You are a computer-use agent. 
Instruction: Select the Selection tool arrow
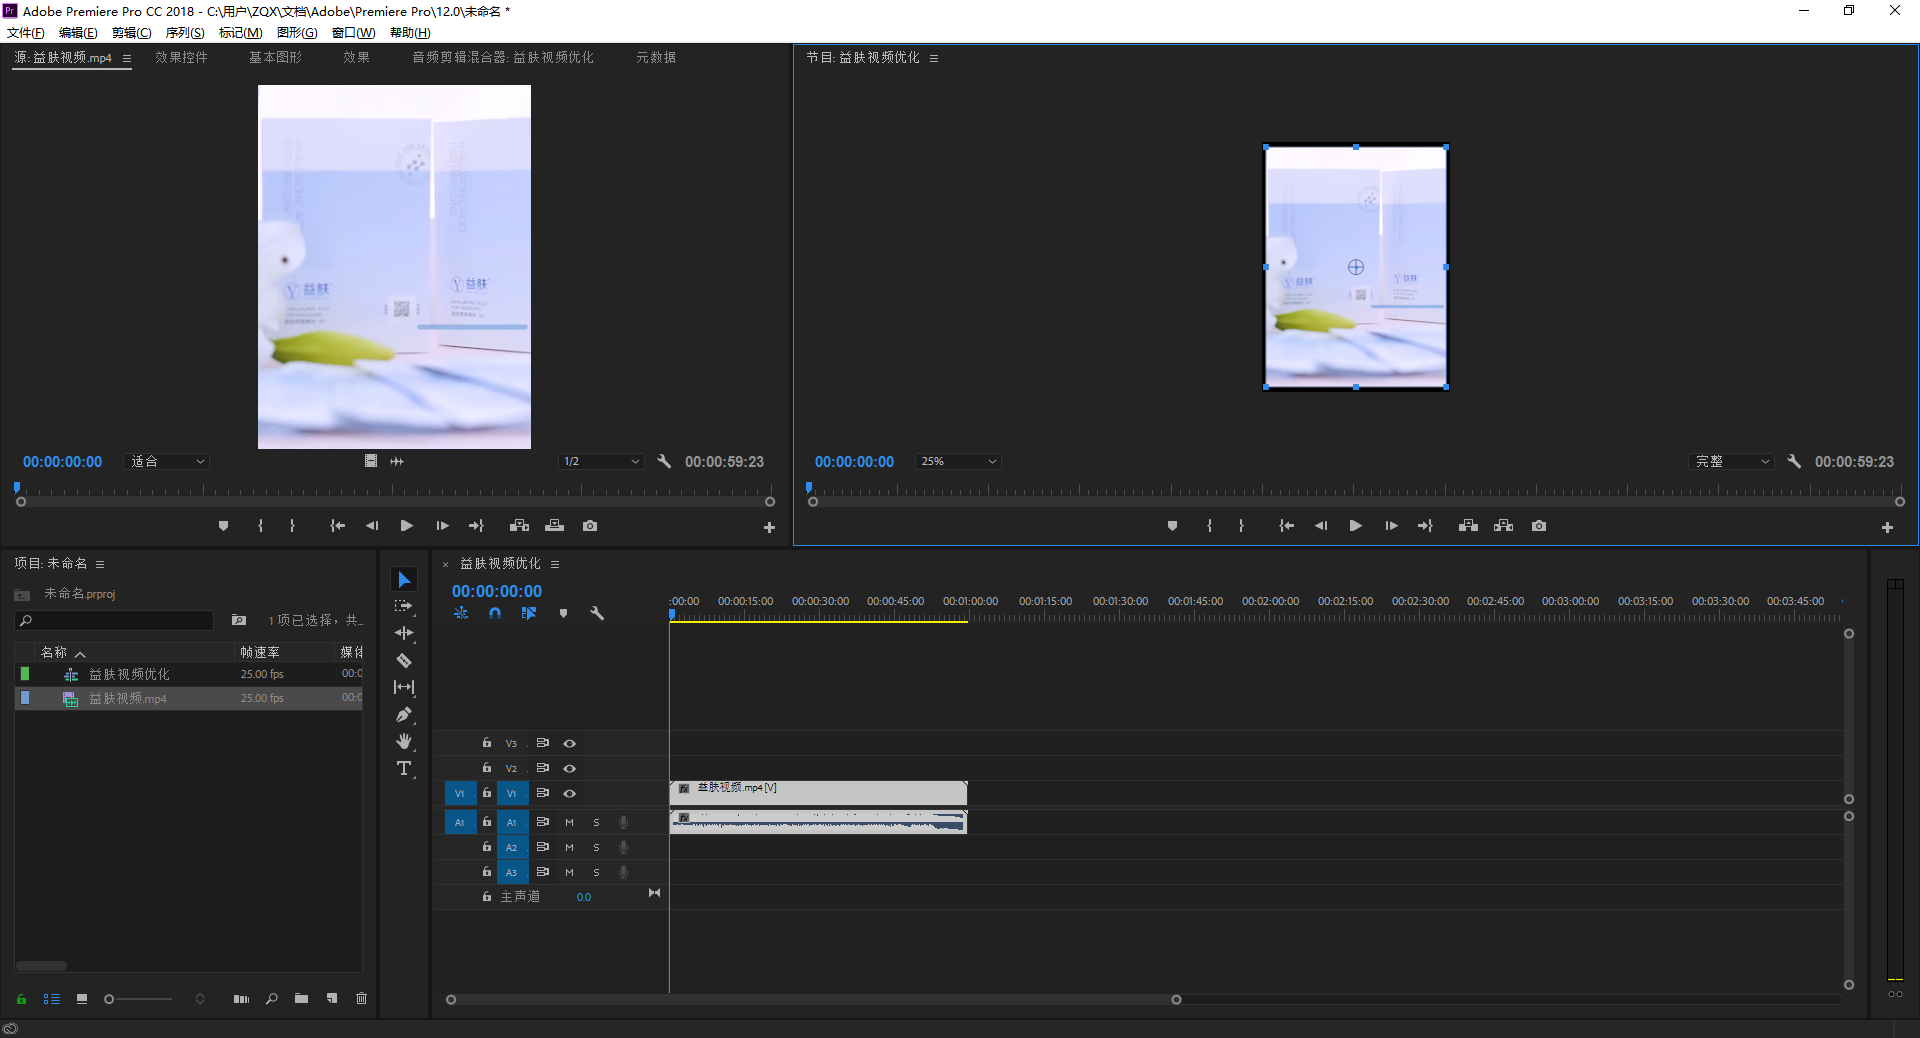click(x=404, y=580)
